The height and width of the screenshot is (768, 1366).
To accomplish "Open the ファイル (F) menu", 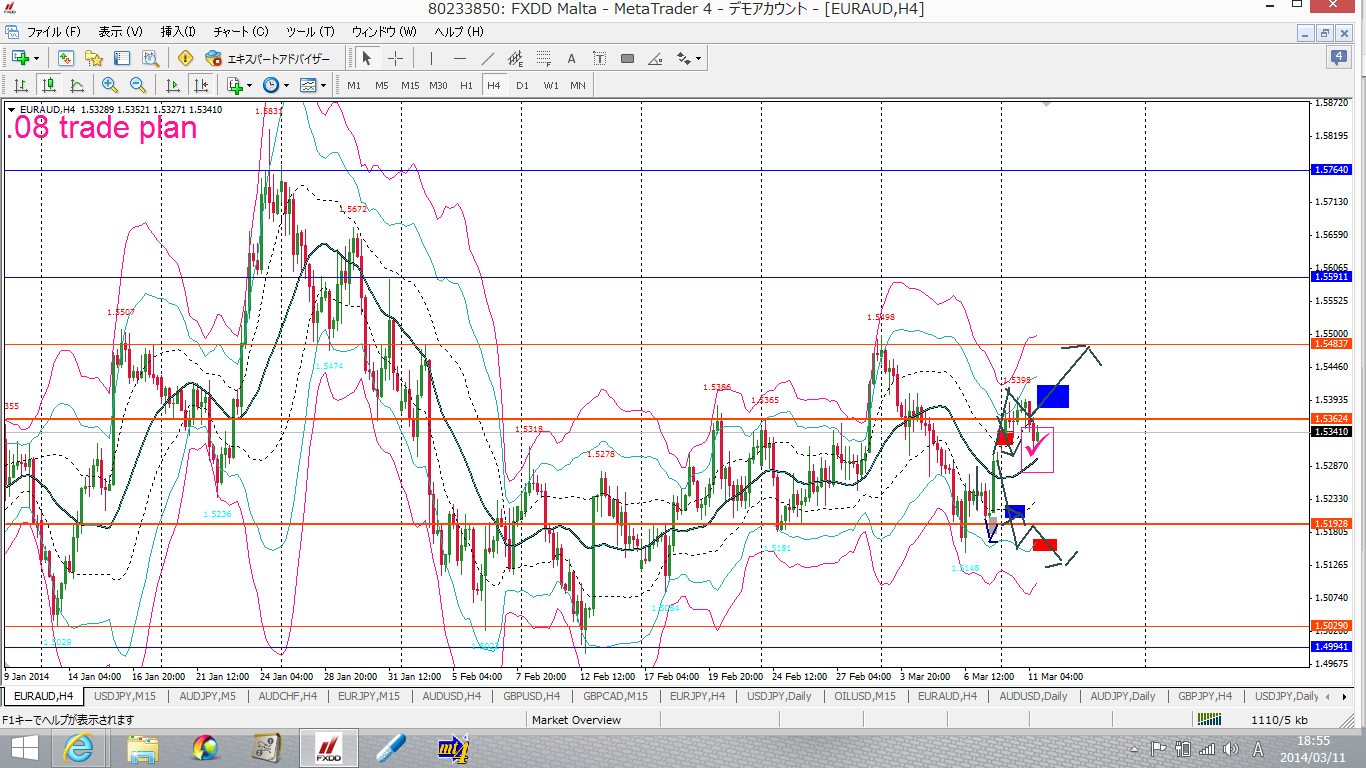I will [54, 31].
